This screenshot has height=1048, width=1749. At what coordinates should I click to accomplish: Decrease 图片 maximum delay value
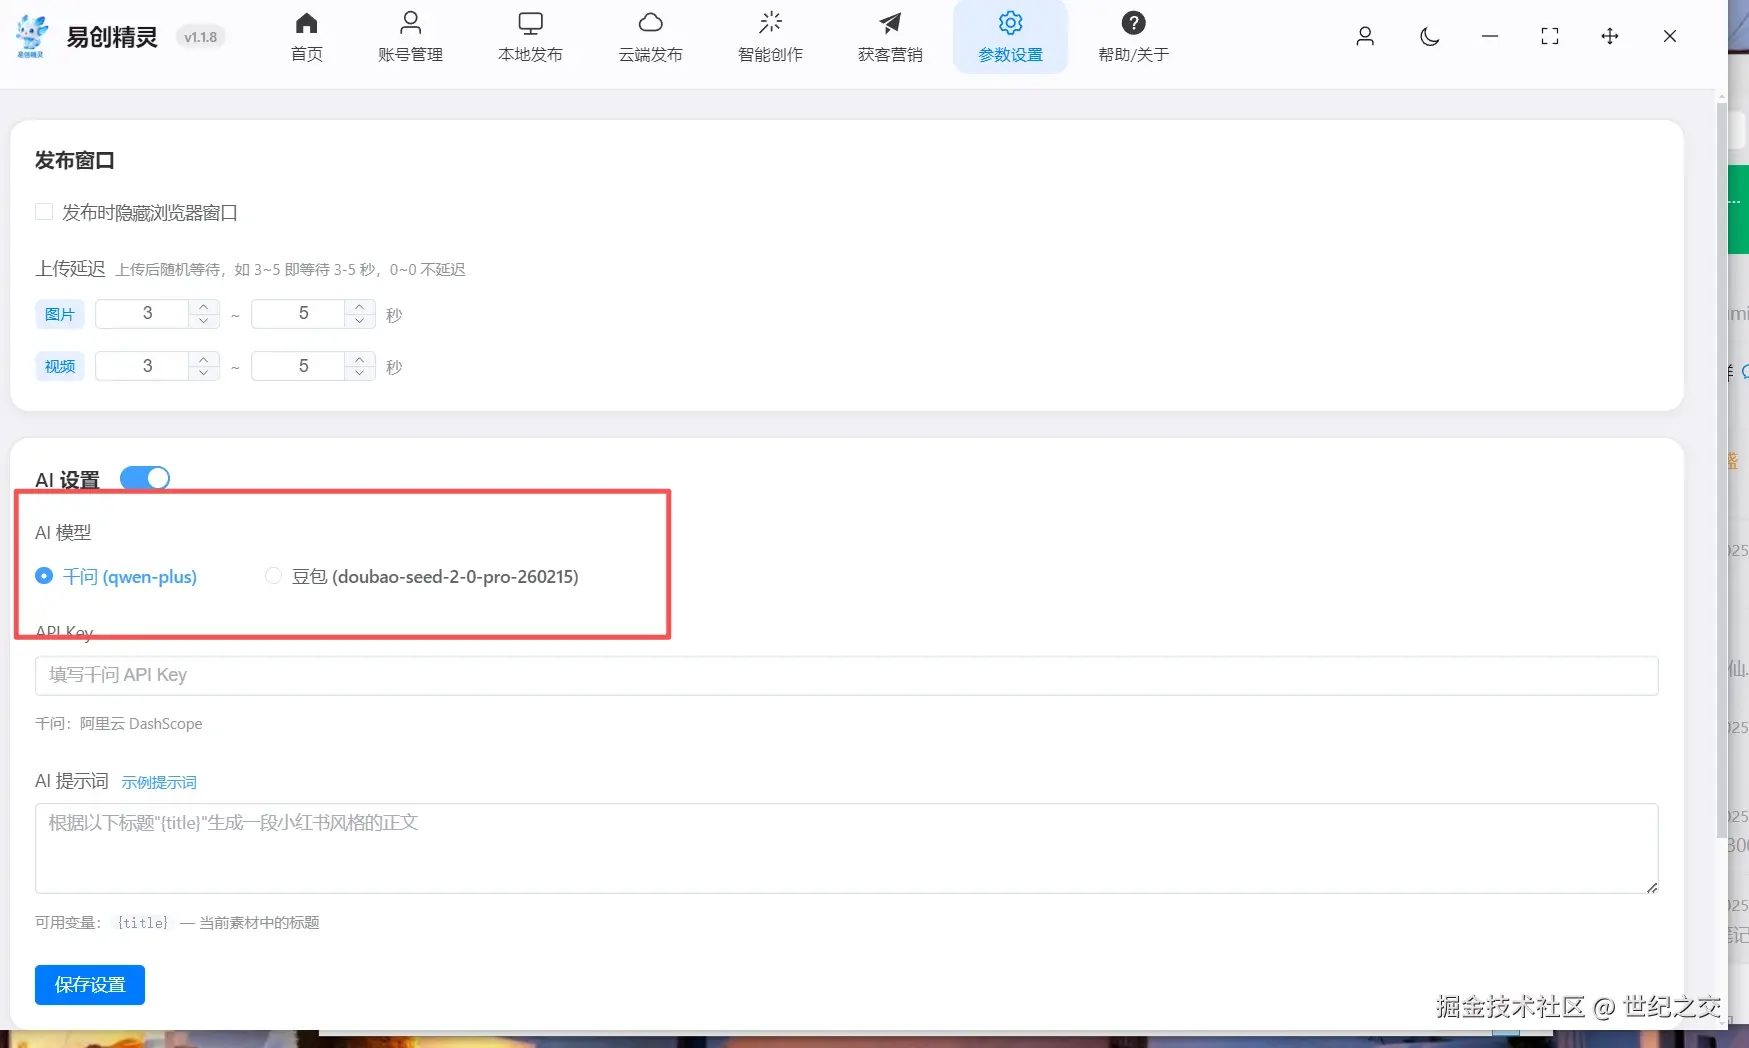click(360, 321)
